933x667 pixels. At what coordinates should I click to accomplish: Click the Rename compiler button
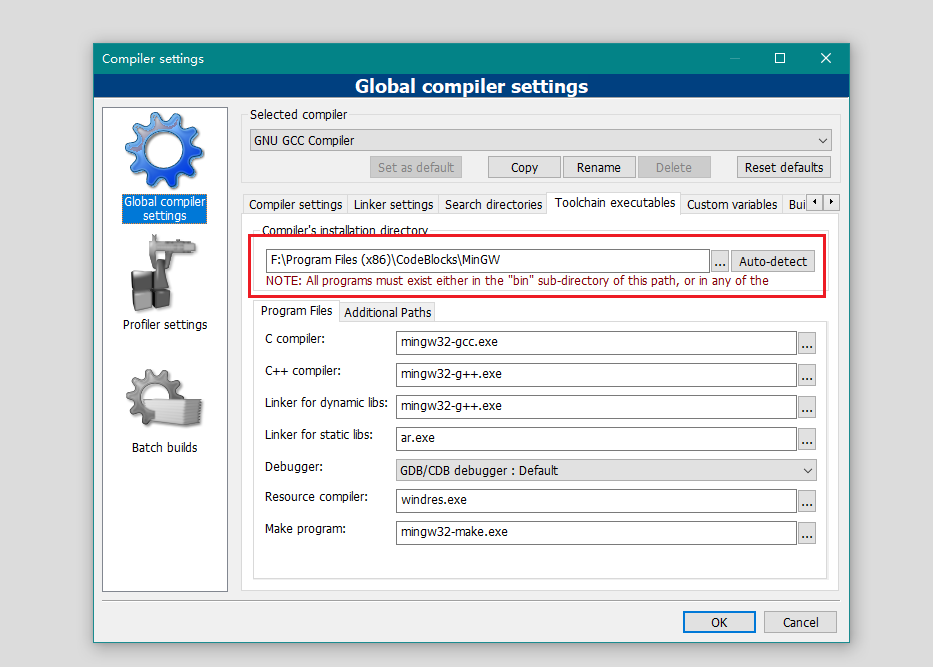599,168
